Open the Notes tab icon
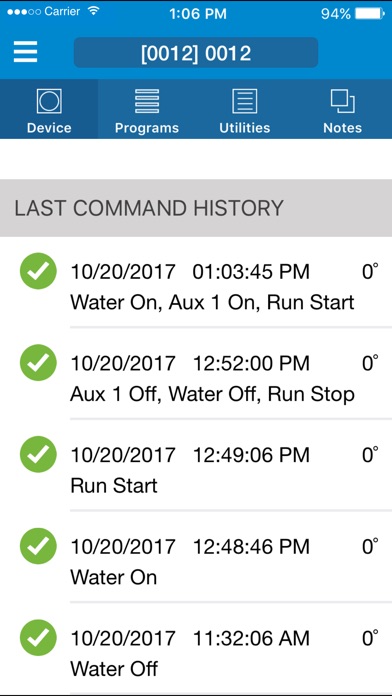The width and height of the screenshot is (392, 696). click(343, 101)
